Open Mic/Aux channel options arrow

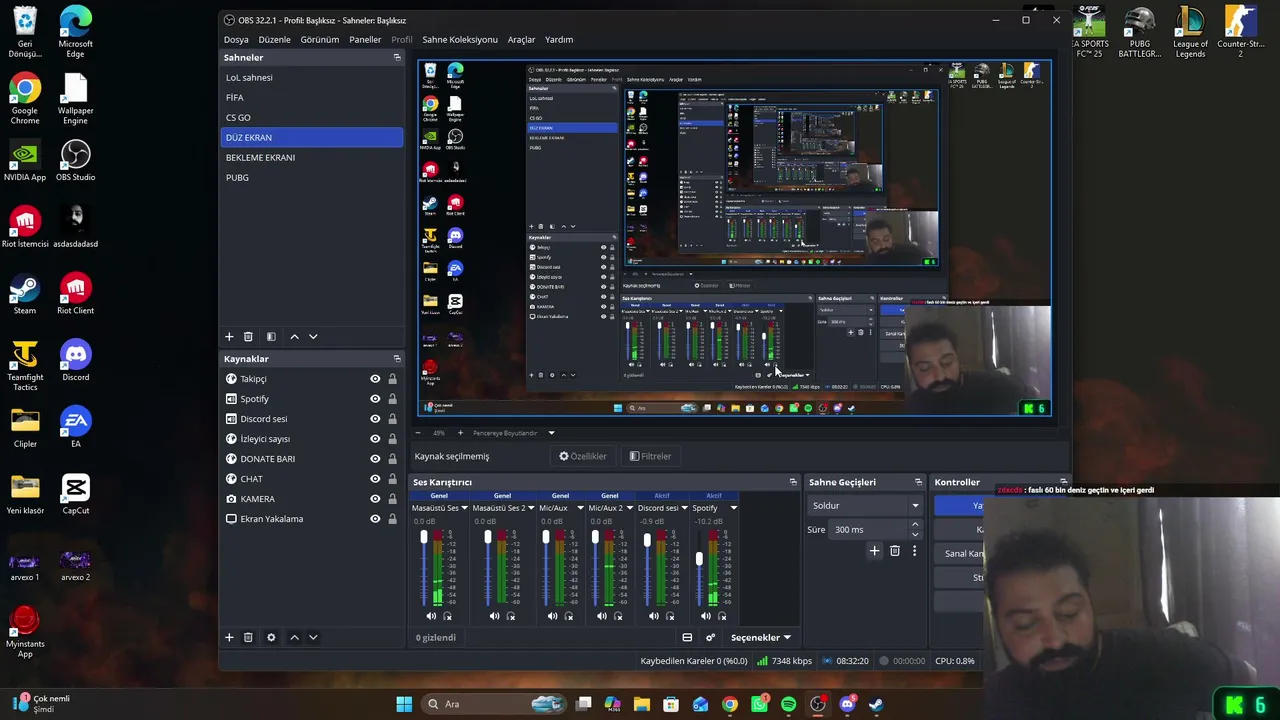[580, 508]
